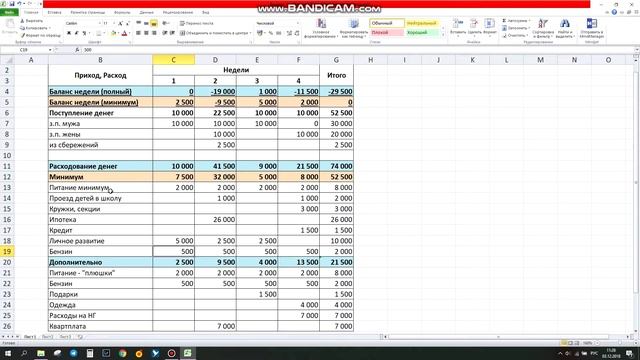Open the Find and Select binoculars menu
This screenshot has width=640, height=360.
[x=565, y=28]
